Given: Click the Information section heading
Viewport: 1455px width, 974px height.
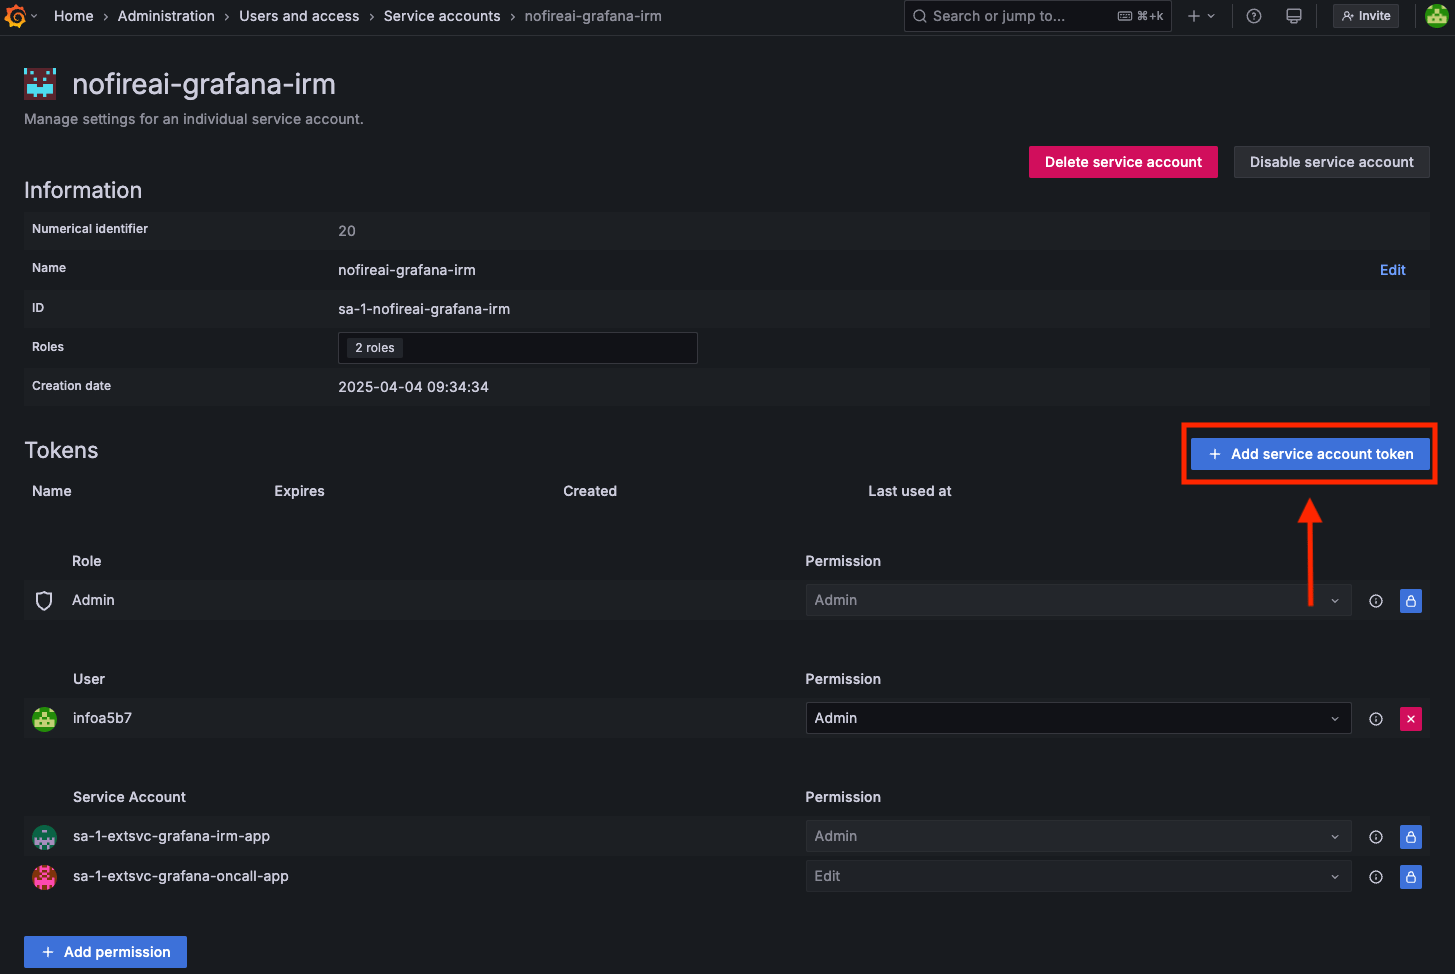Looking at the screenshot, I should tap(83, 190).
